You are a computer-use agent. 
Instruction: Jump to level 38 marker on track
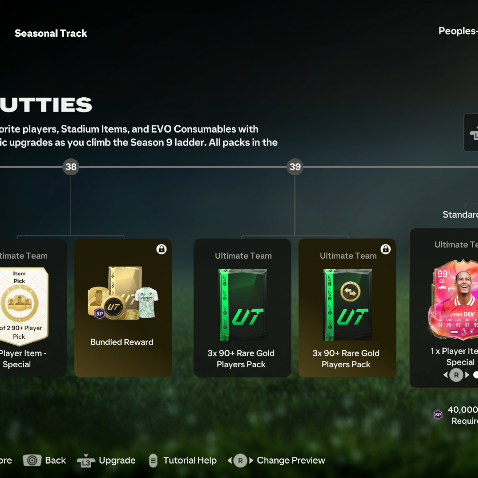coord(71,167)
